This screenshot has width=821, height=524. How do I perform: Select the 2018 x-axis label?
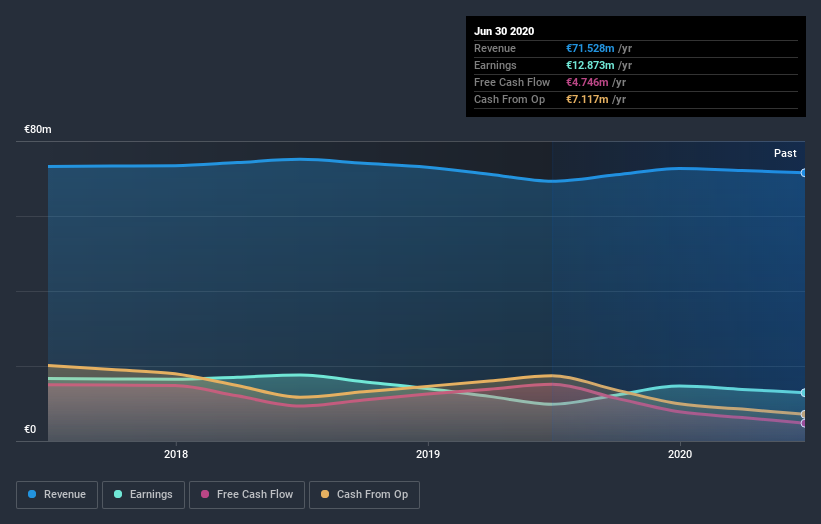pyautogui.click(x=176, y=454)
